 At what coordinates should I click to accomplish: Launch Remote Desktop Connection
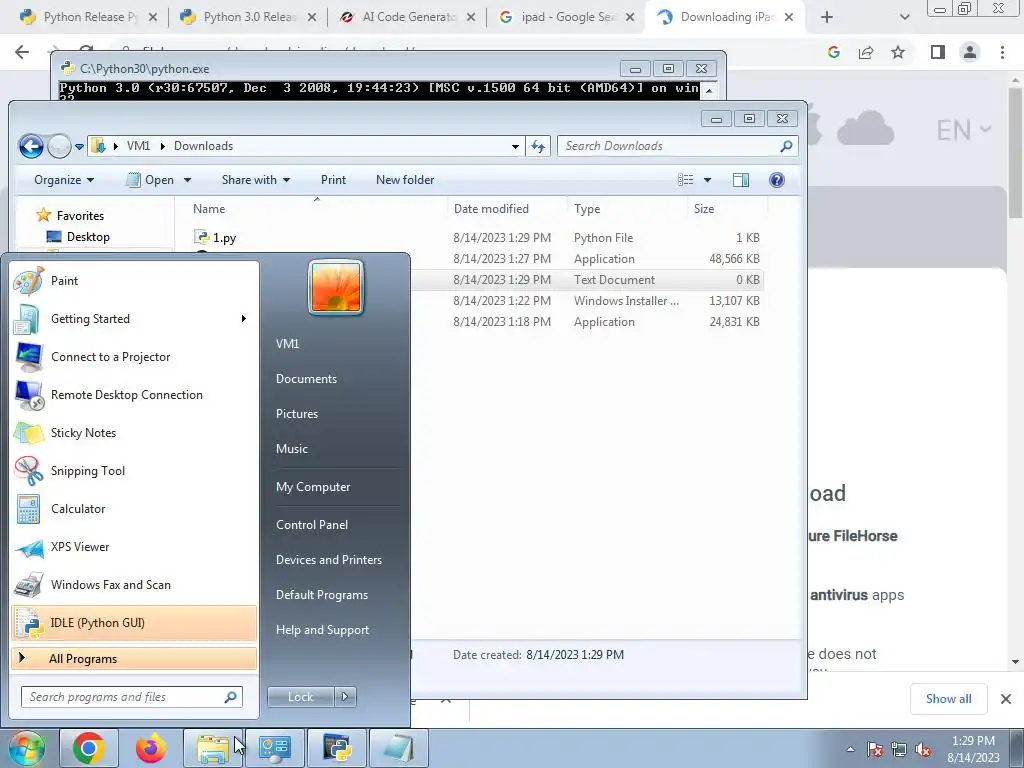(134, 394)
